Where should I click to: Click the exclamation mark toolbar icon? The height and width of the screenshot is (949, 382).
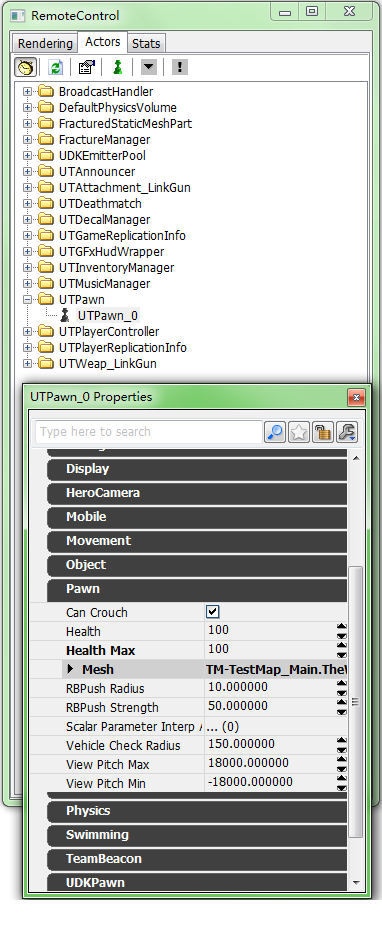pos(180,67)
